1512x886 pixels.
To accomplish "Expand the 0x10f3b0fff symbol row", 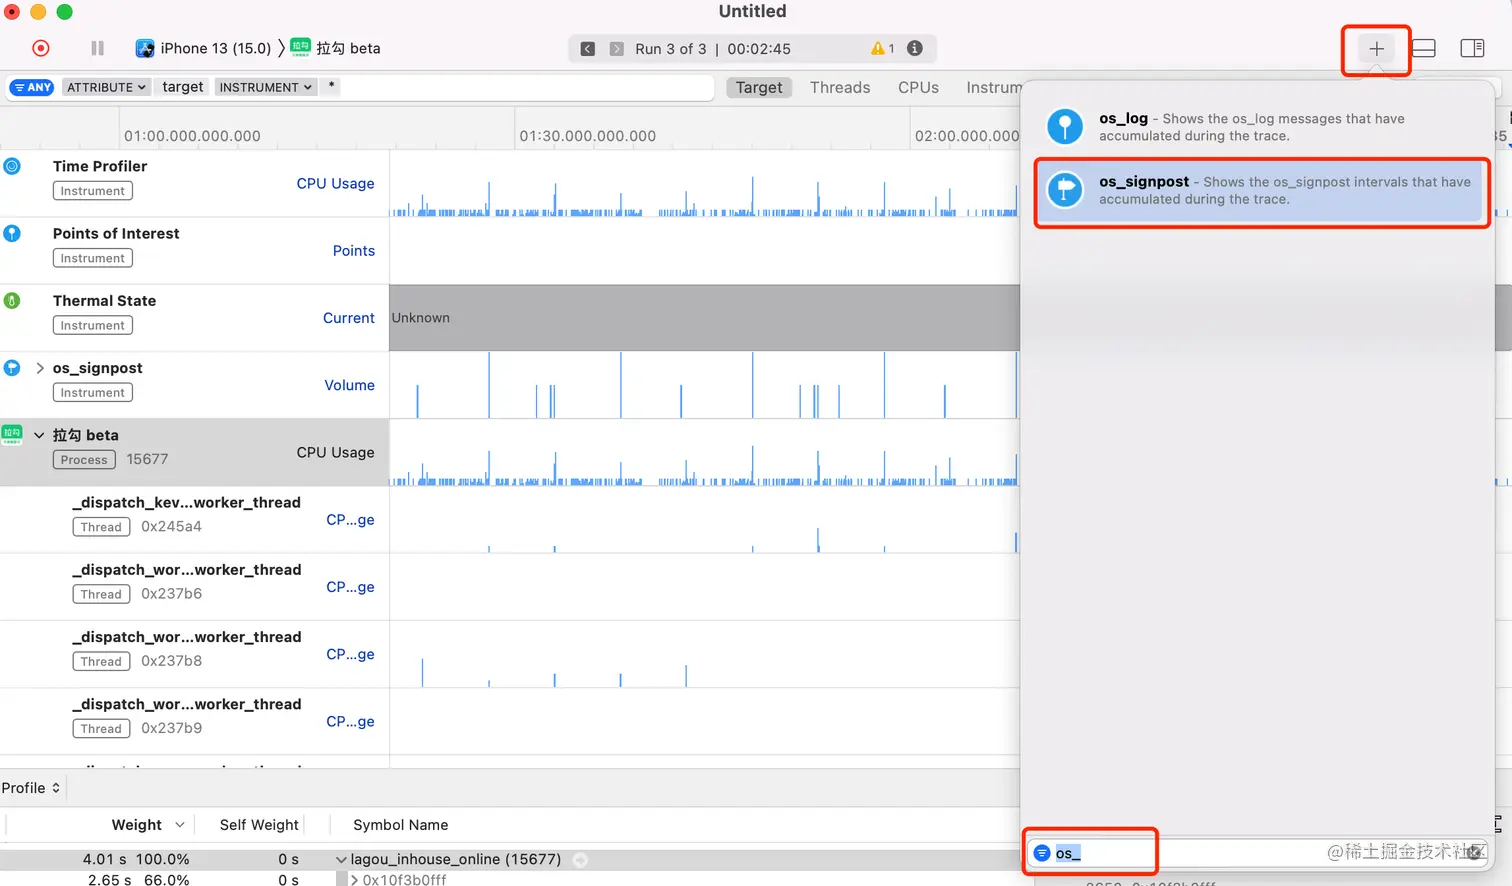I will click(354, 880).
